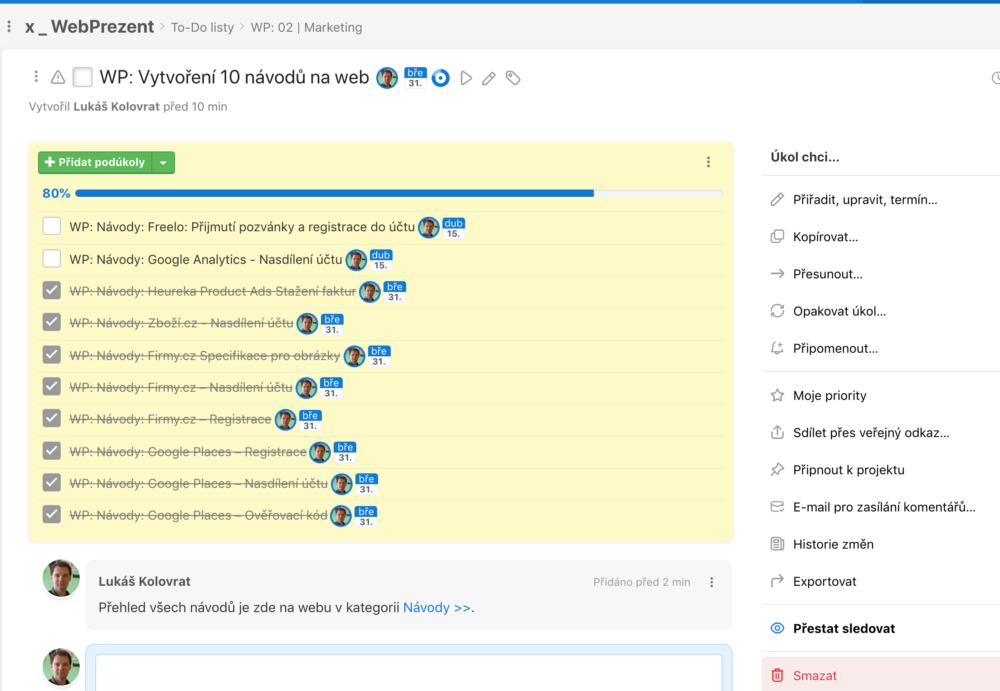The image size is (1000, 691).
Task: Open the WP: Návody: Freelo subtask title
Action: 242,227
